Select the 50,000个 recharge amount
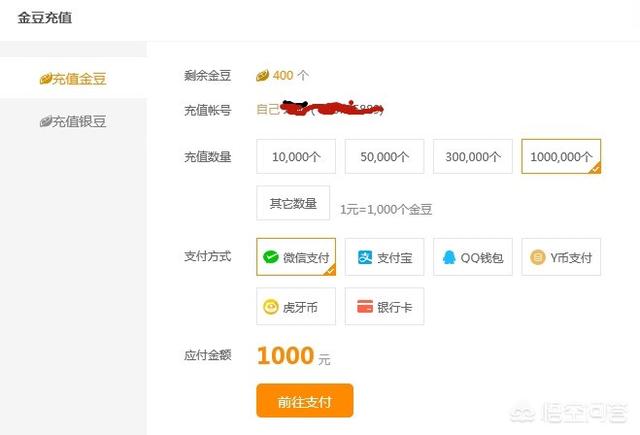640x435 pixels. point(384,157)
